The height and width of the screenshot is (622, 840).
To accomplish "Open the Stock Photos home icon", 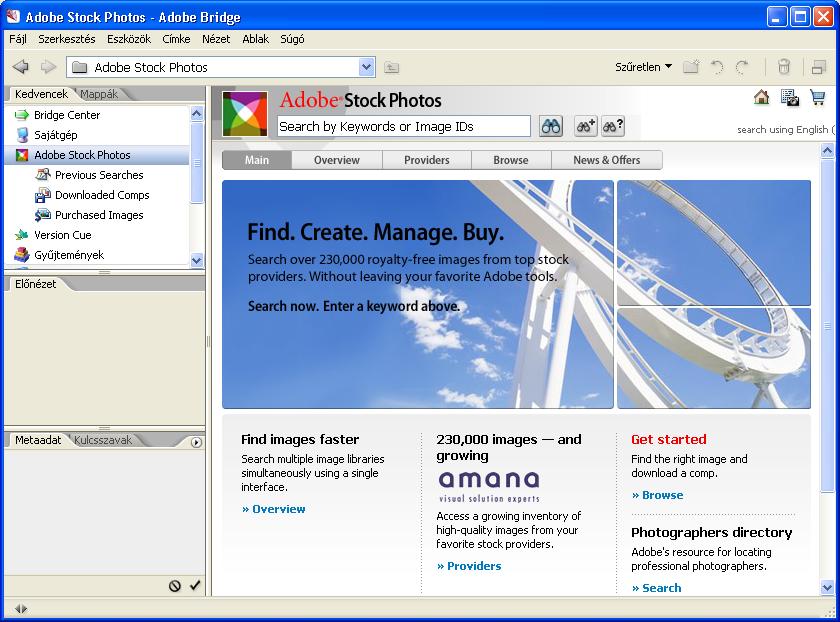I will [x=761, y=98].
